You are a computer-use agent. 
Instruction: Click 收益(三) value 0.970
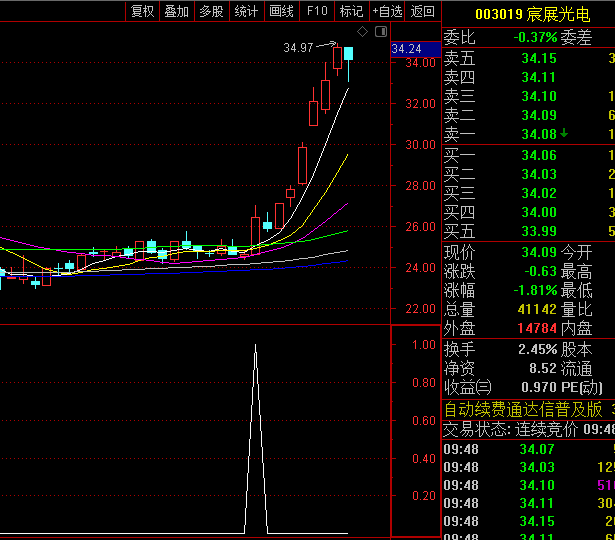[539, 387]
